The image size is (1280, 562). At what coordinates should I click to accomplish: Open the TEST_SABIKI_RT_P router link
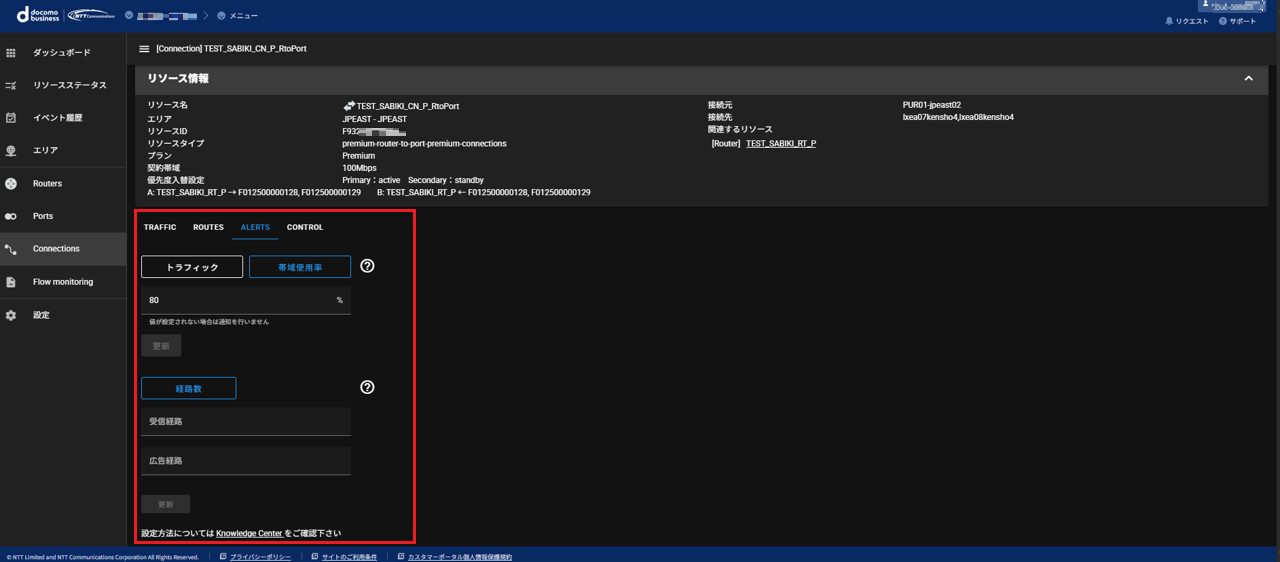pos(780,144)
